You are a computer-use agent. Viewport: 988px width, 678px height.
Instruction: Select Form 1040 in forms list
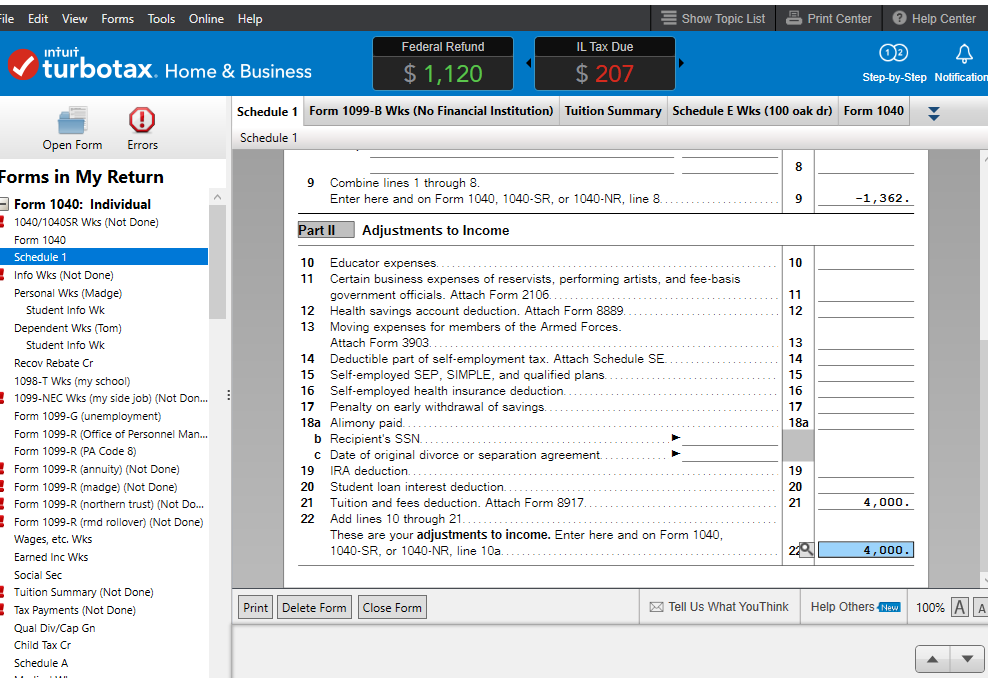click(40, 240)
